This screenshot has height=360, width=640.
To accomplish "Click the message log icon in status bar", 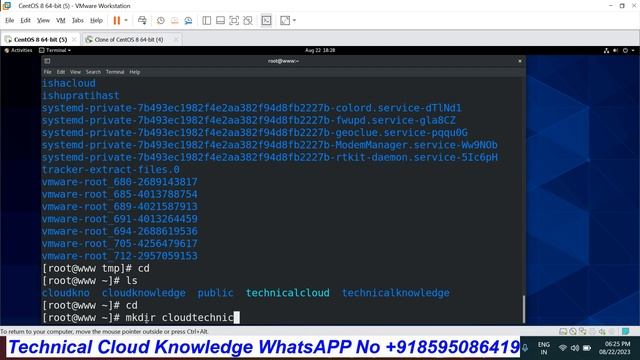I will coord(625,331).
